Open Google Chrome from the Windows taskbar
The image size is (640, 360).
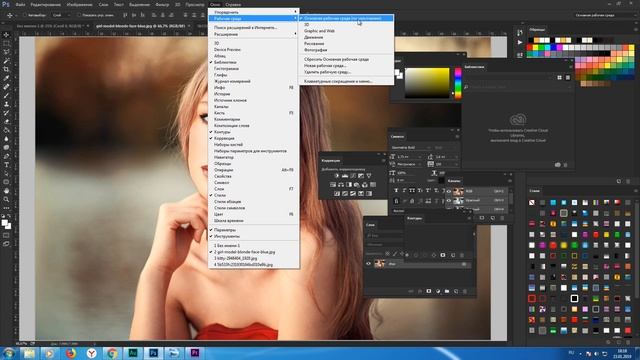[112, 353]
